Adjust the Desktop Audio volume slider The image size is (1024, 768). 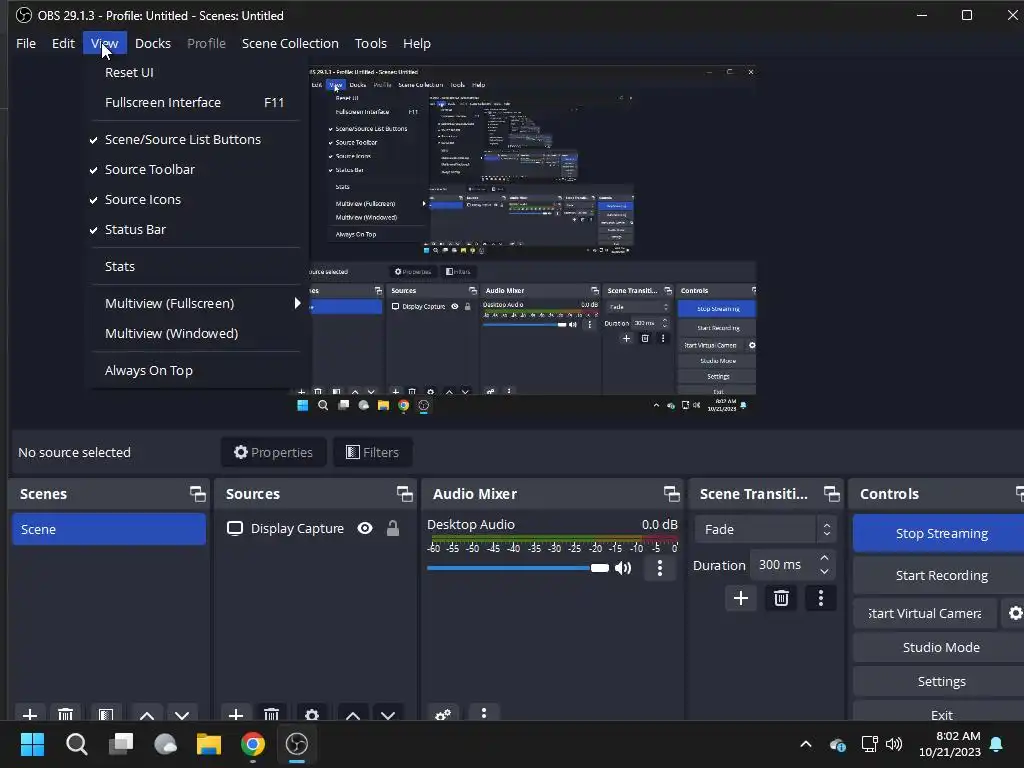[x=518, y=568]
